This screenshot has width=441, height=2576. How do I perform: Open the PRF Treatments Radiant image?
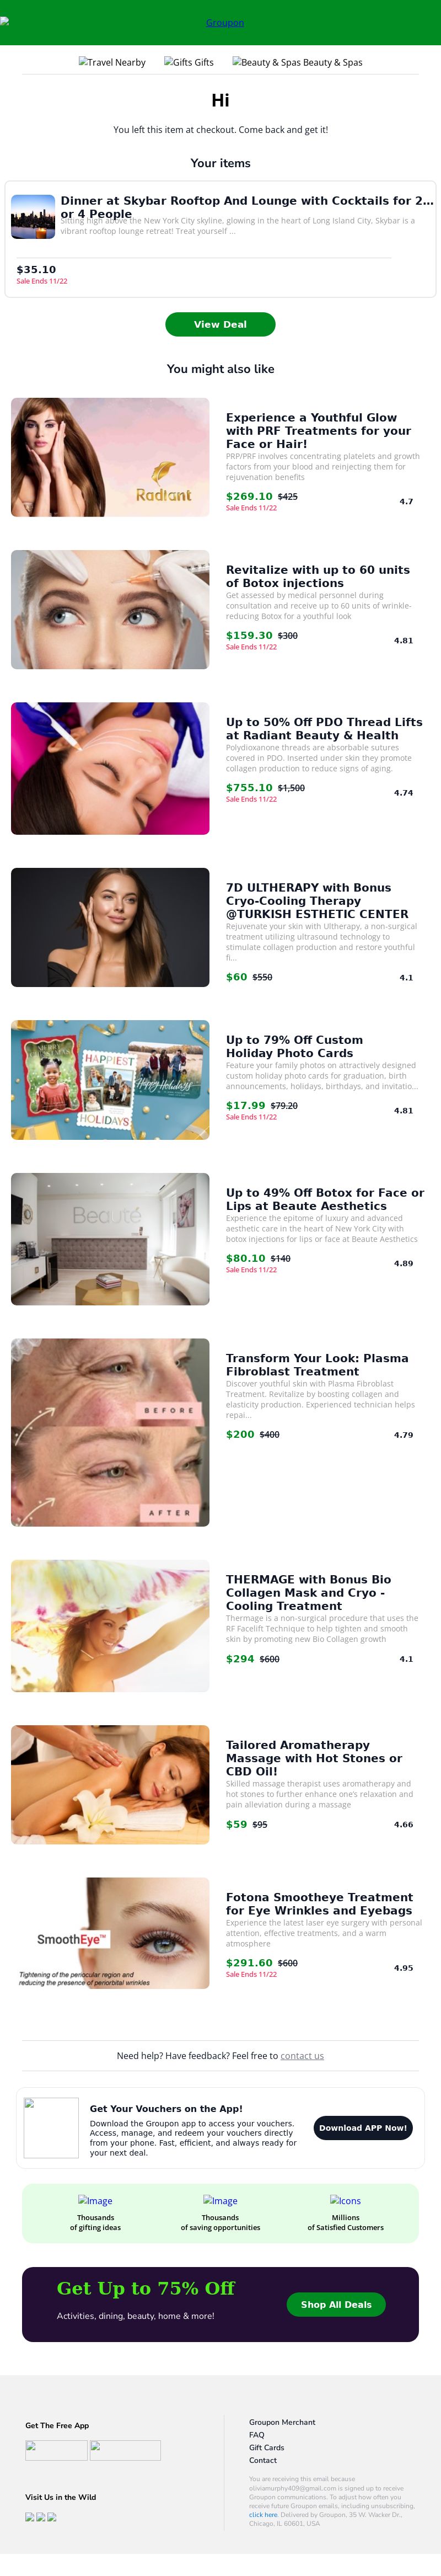pyautogui.click(x=110, y=457)
